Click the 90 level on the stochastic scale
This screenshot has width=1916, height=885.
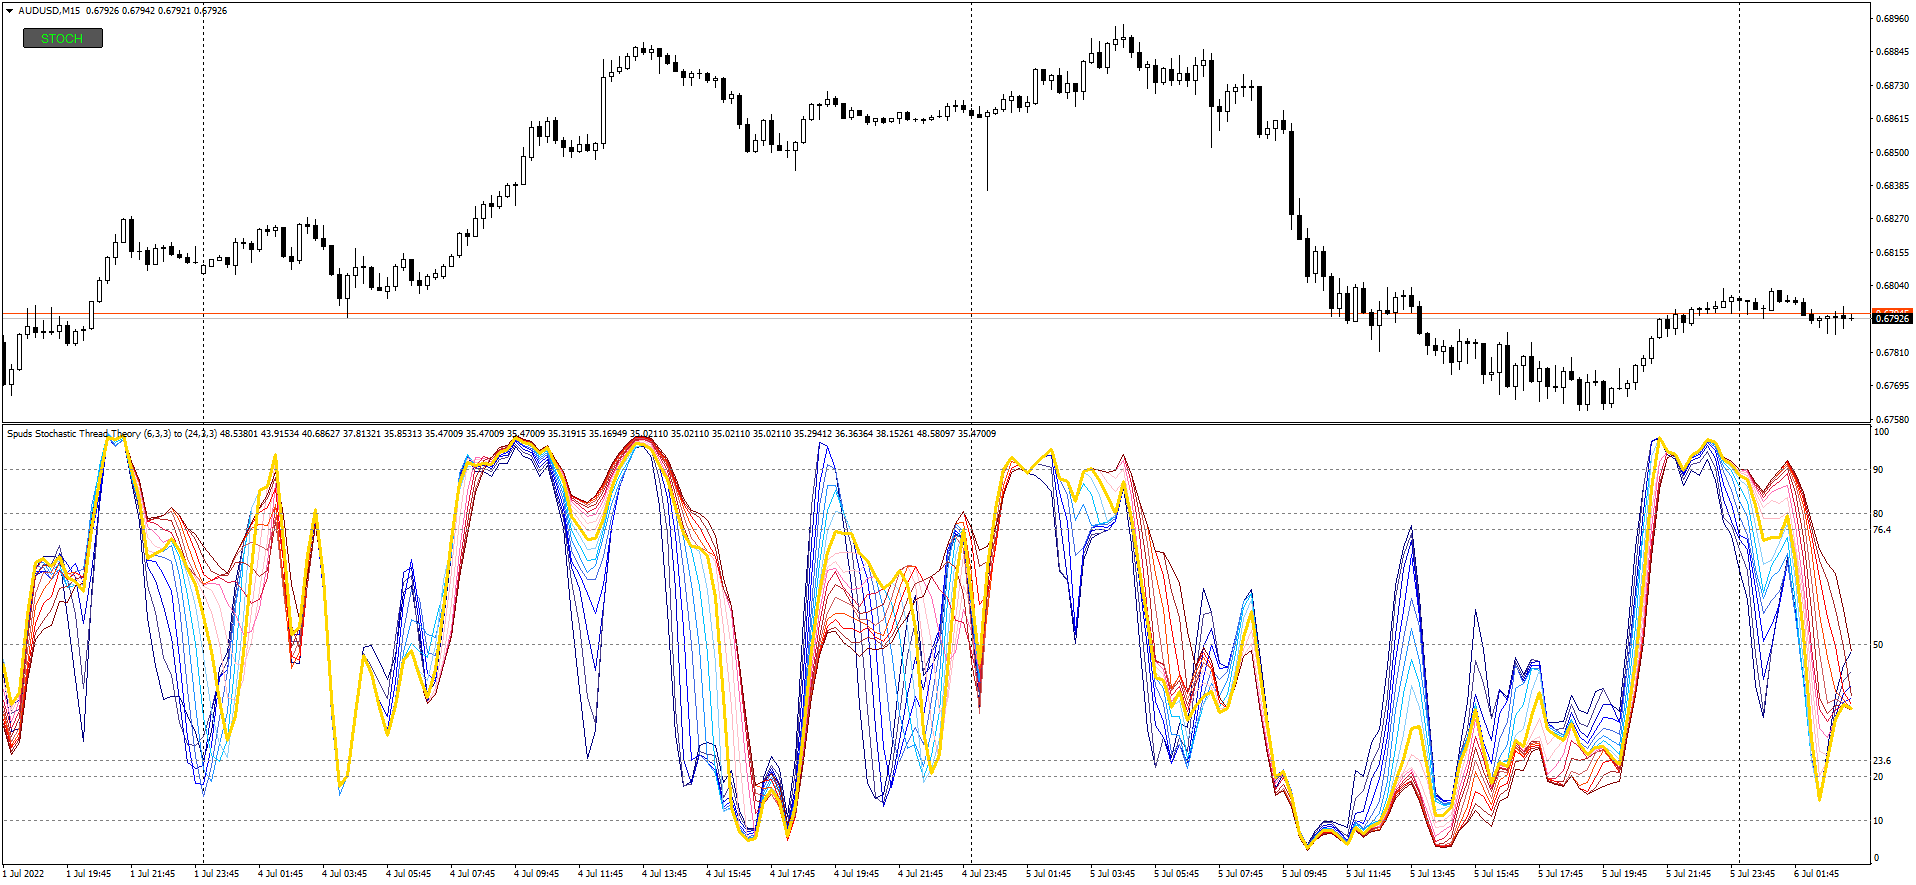(x=1878, y=470)
